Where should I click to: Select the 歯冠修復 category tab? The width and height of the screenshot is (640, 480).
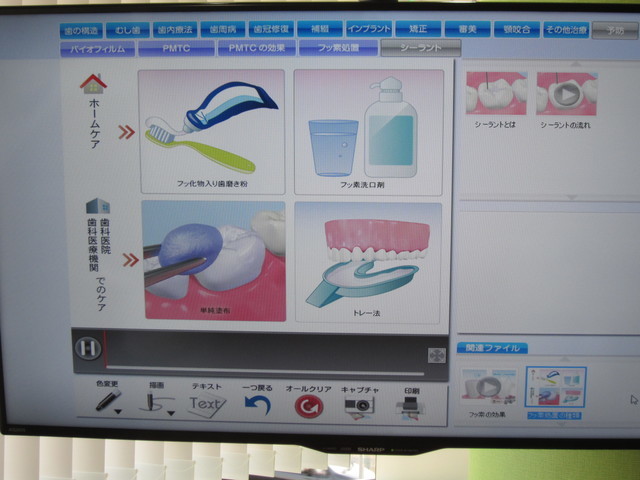pos(271,29)
